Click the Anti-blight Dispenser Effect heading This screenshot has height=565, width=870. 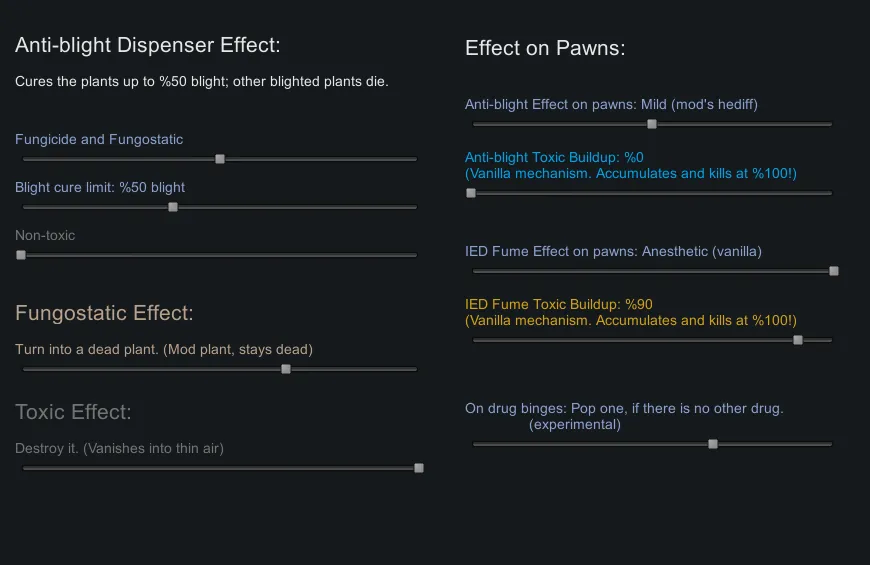148,45
